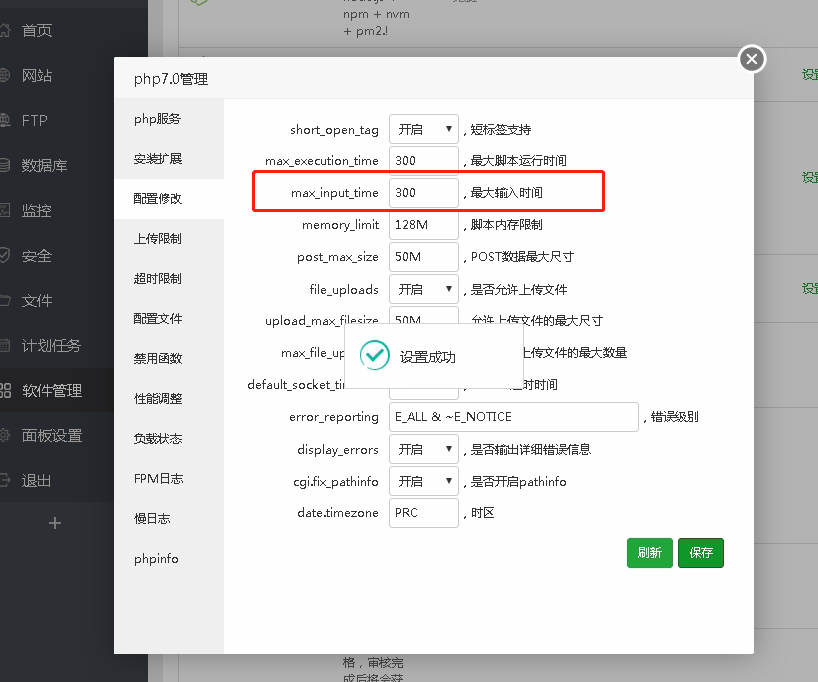The image size is (818, 682).
Task: Click memory_limit input field
Action: (x=424, y=225)
